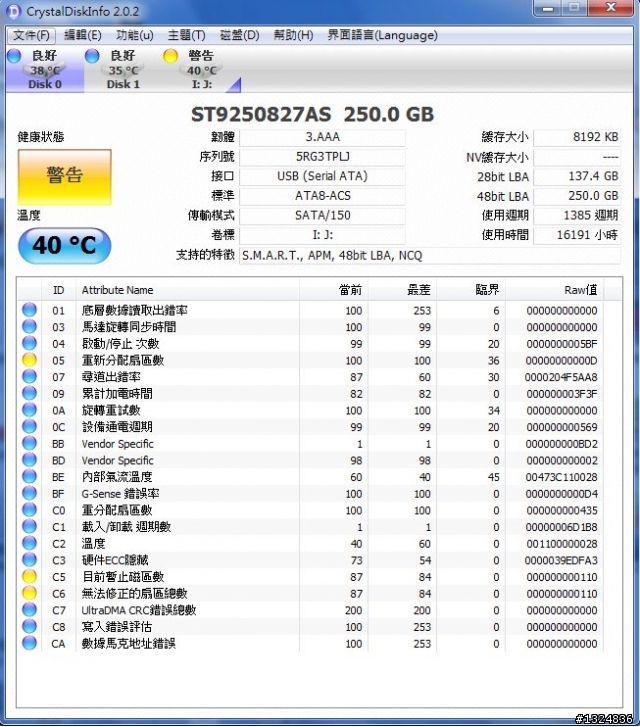Click the blue status icon for attribute 07
The width and height of the screenshot is (640, 727).
(x=29, y=376)
